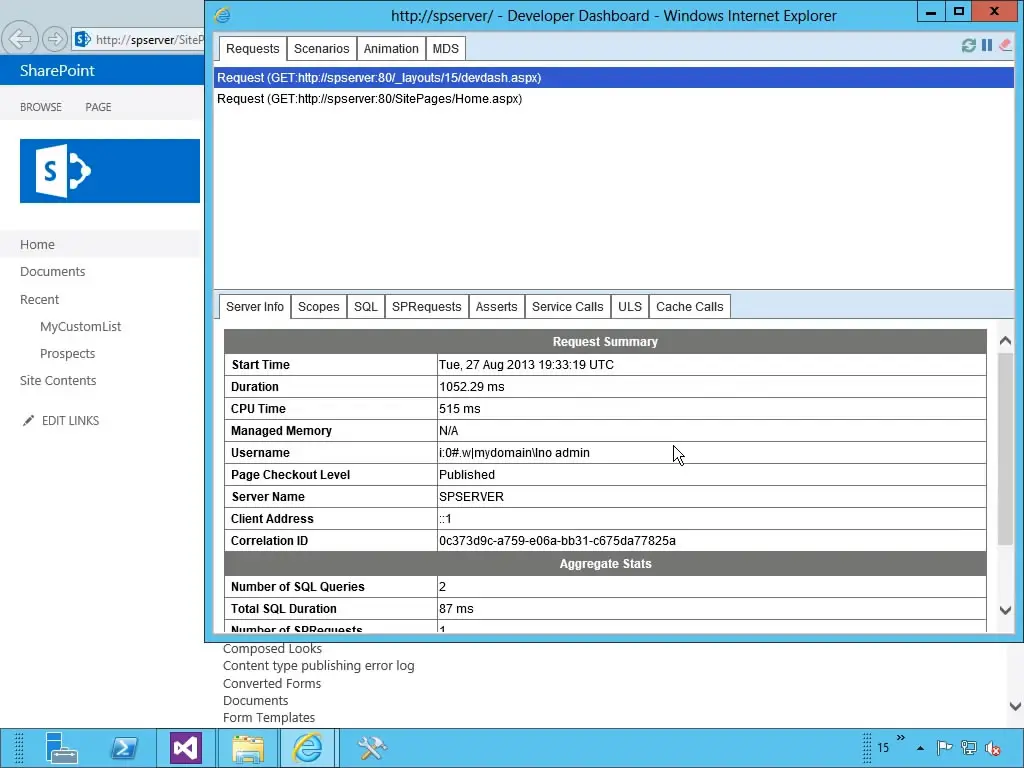Open Server Manager from the taskbar

pos(61,748)
